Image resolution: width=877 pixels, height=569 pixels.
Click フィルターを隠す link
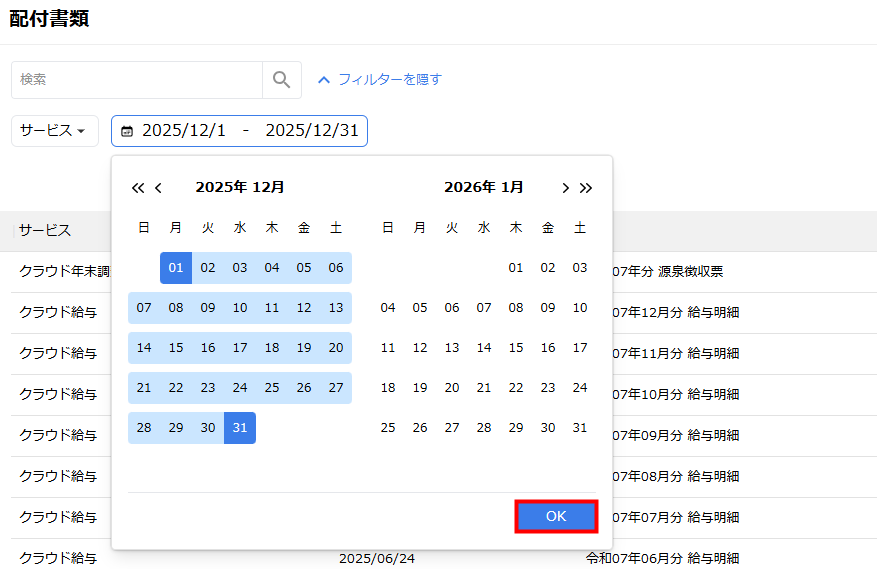pyautogui.click(x=389, y=79)
